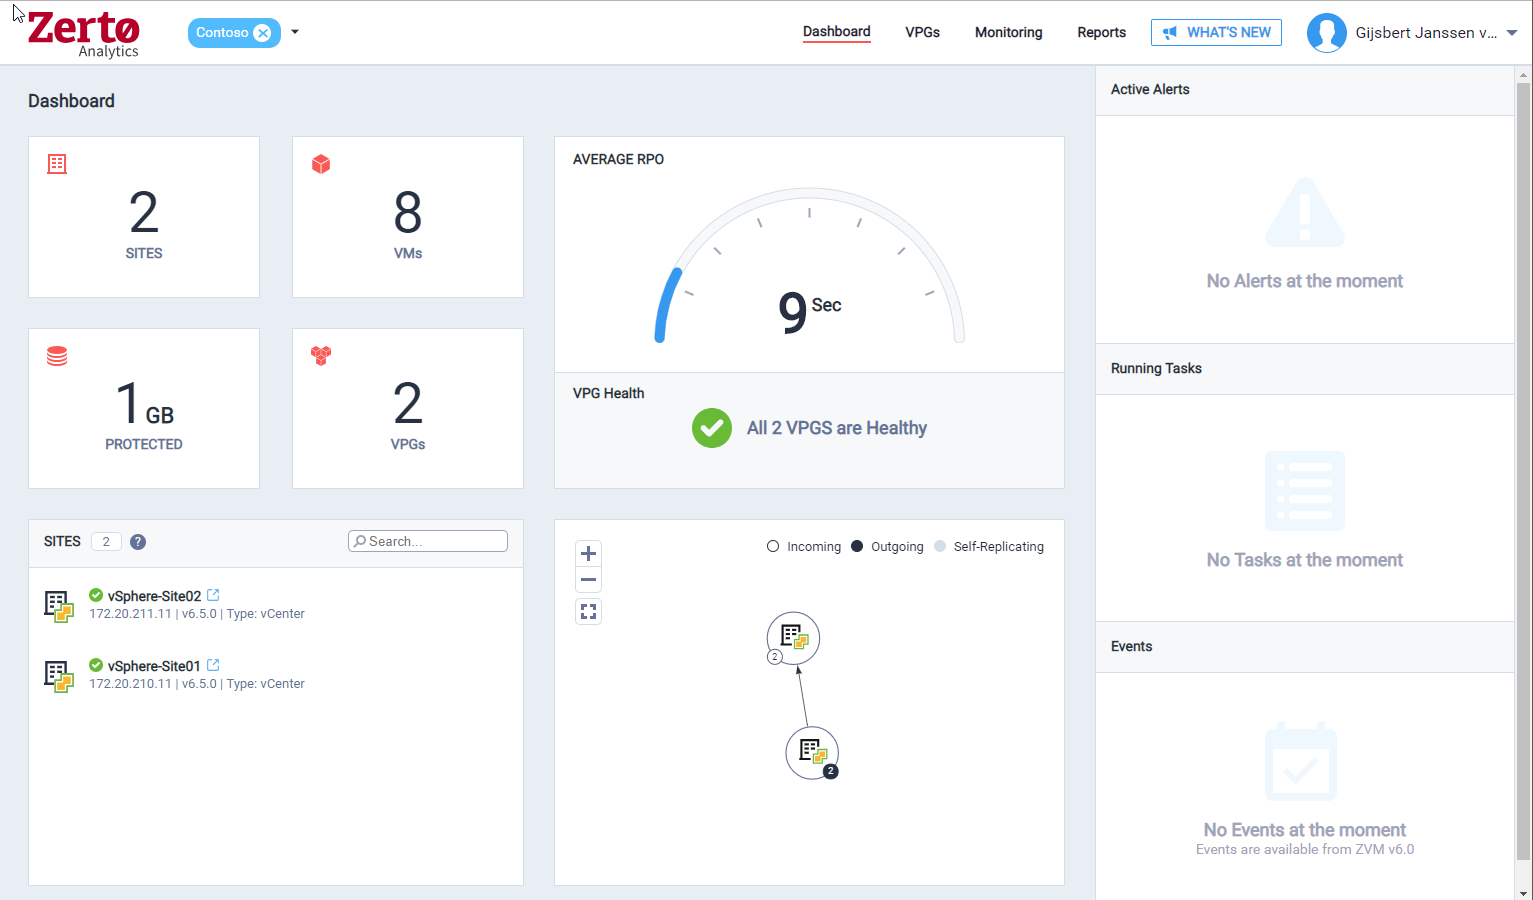The height and width of the screenshot is (900, 1533).
Task: Select the Self-Replicating radio button
Action: click(939, 546)
